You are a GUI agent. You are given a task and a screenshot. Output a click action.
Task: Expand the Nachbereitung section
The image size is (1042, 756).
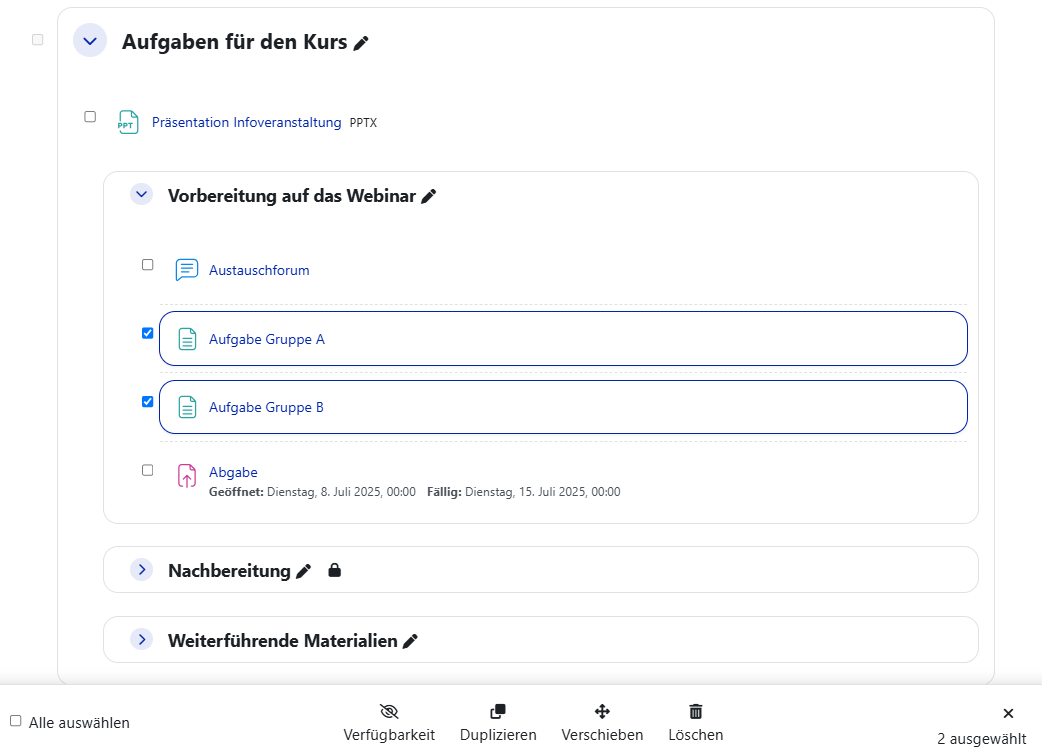[142, 569]
